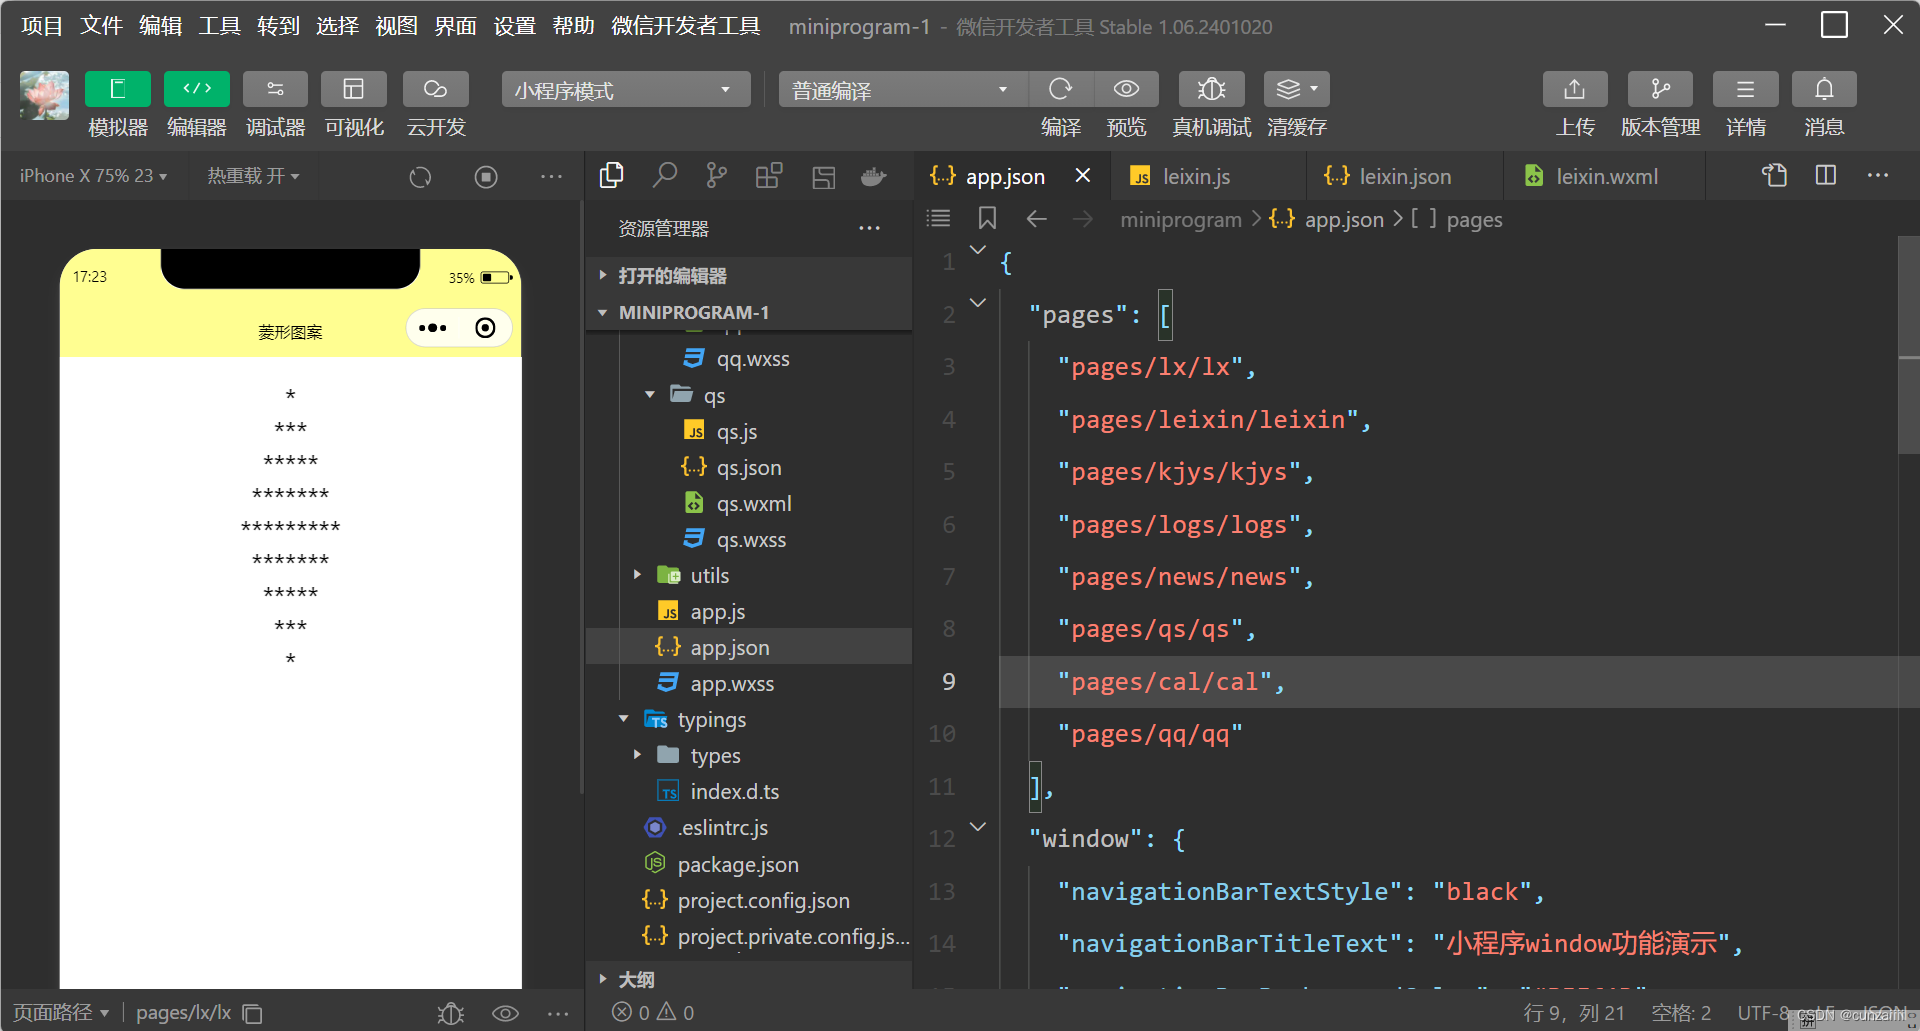1920x1031 pixels.
Task: Click the simulator capsule close circle button
Action: coord(485,328)
